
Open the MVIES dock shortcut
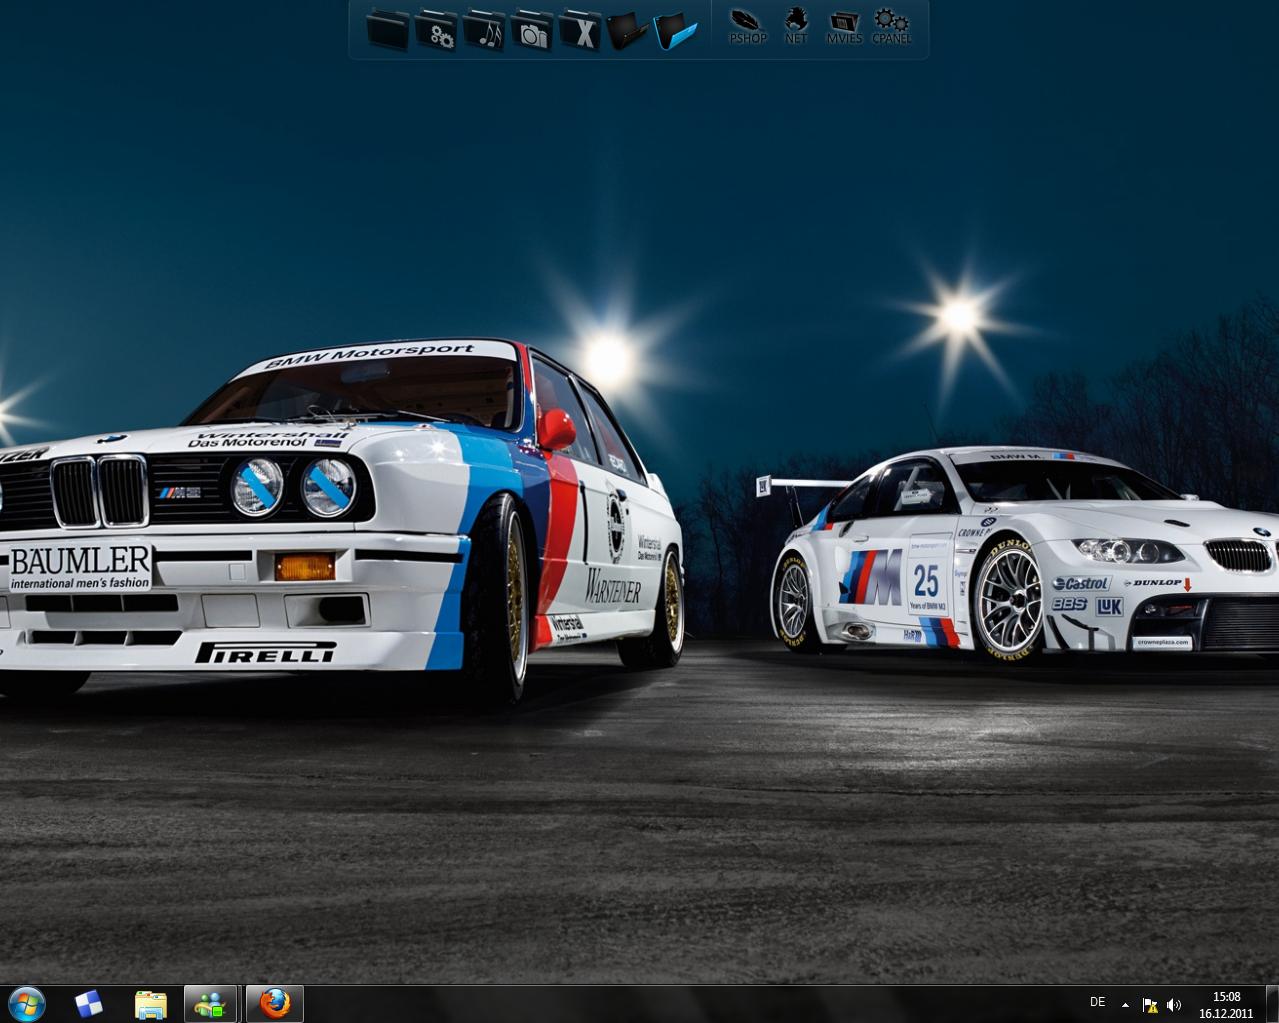pyautogui.click(x=844, y=26)
